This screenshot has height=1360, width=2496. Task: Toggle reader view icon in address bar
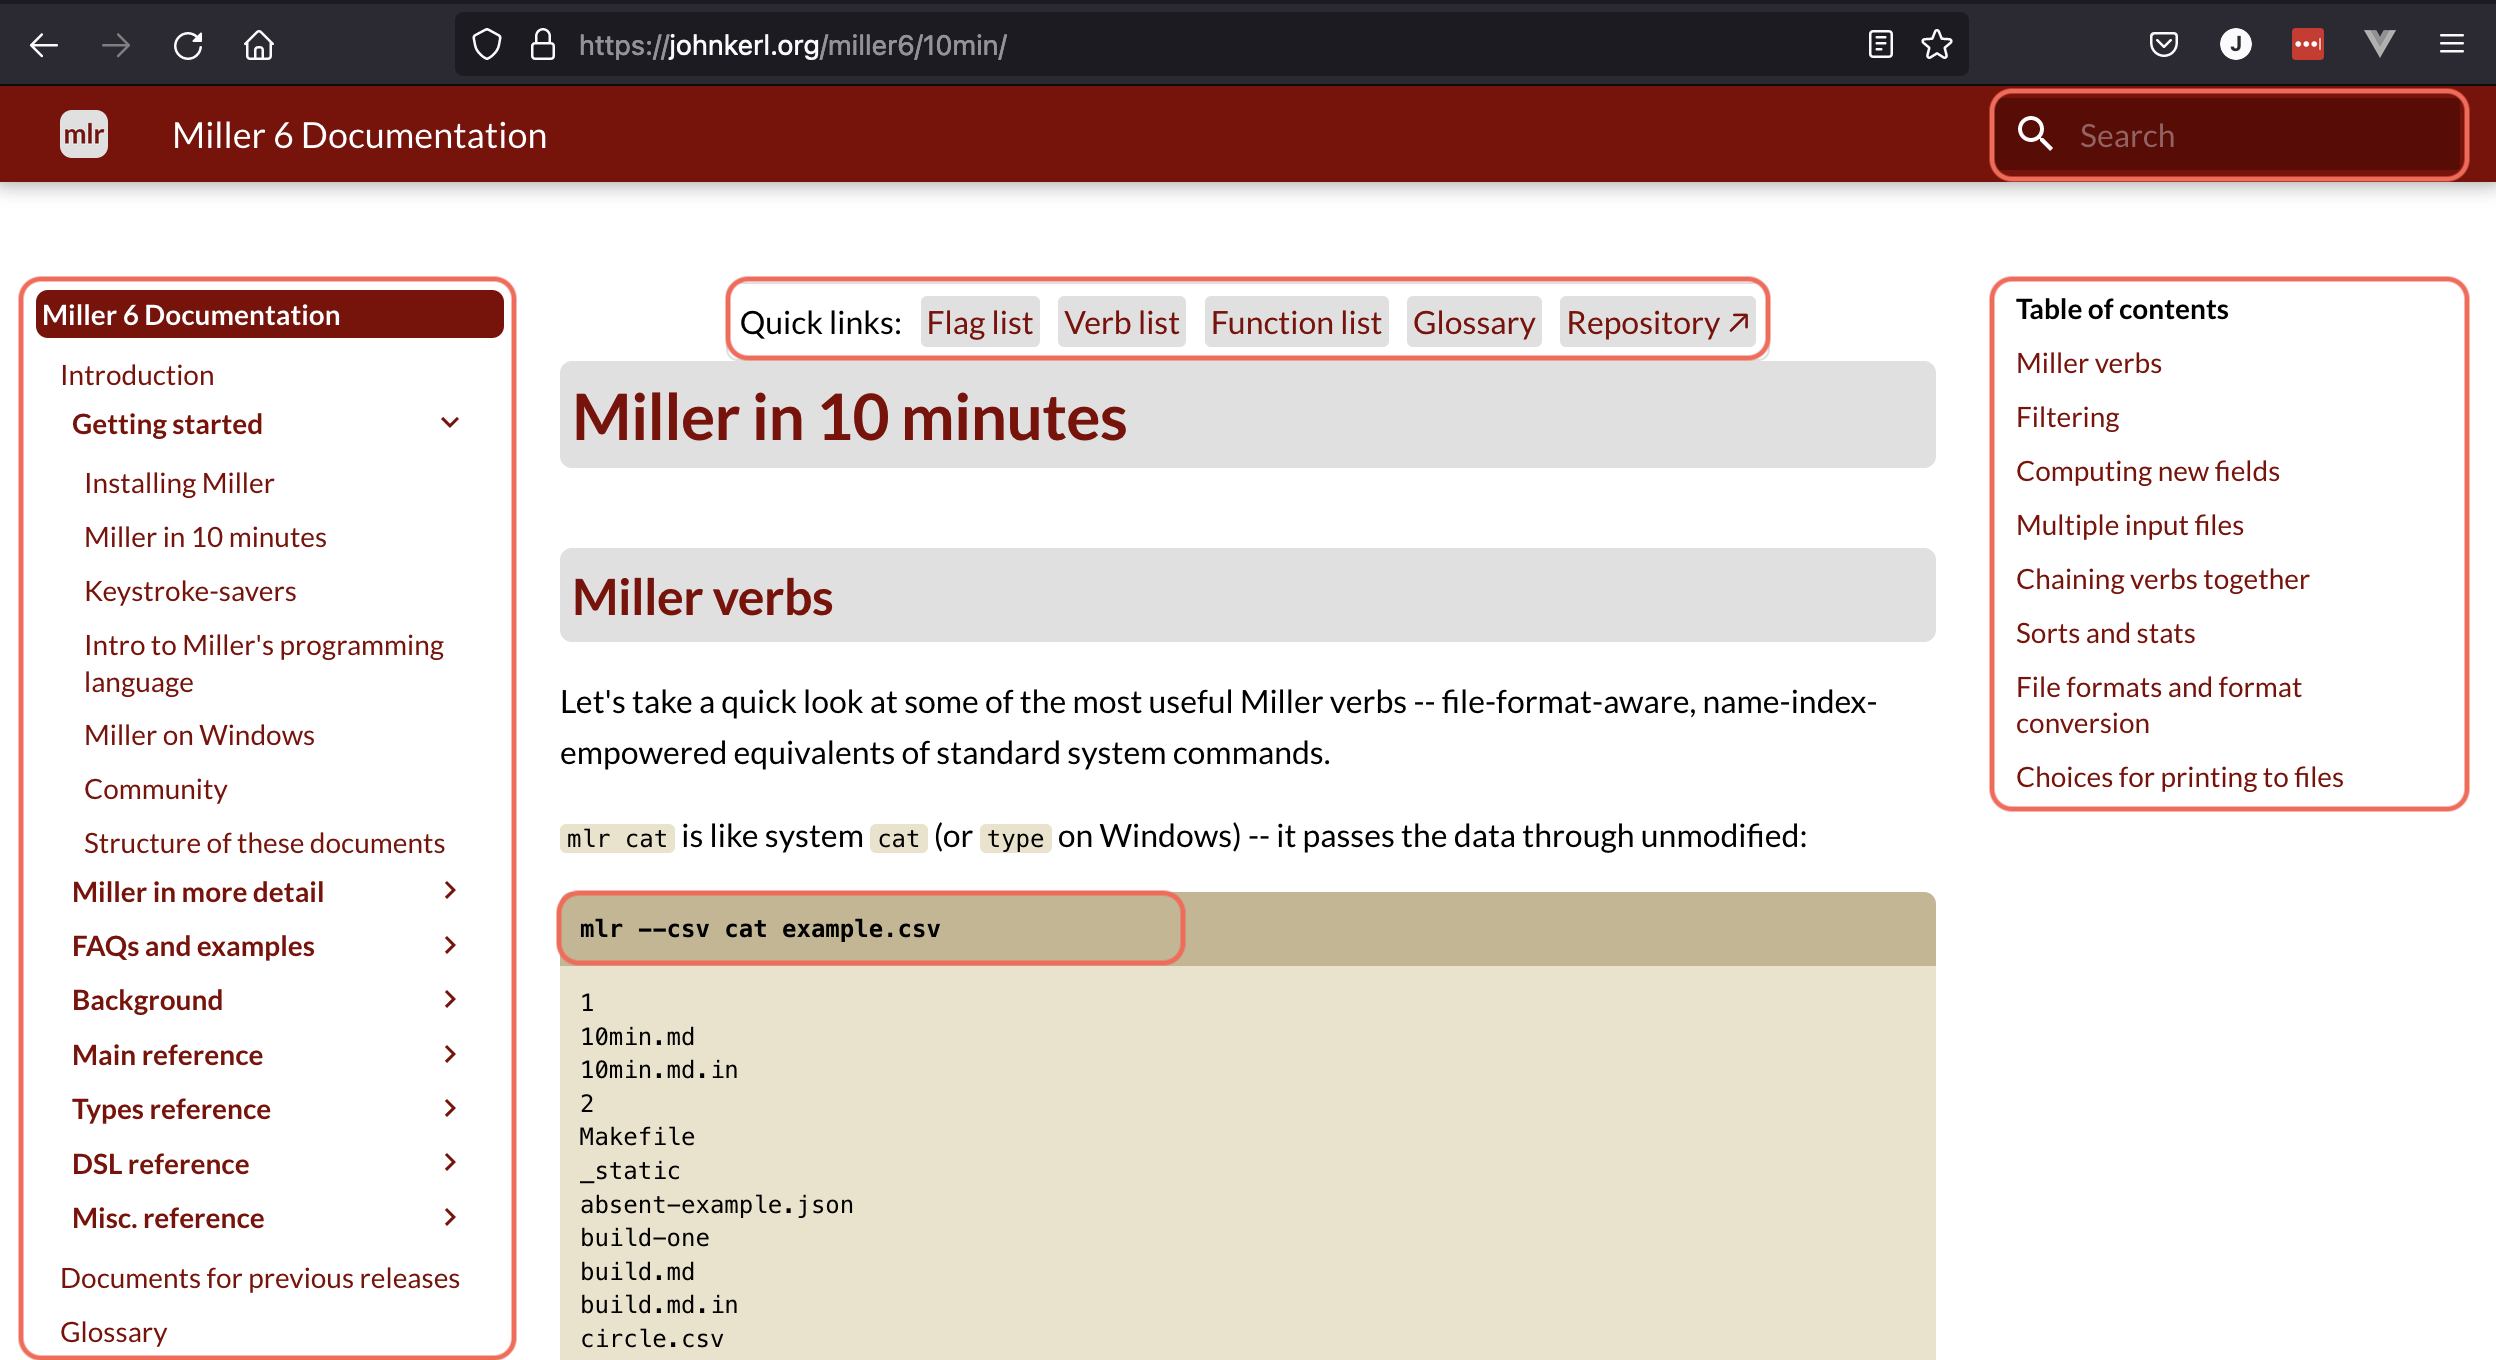click(1880, 45)
